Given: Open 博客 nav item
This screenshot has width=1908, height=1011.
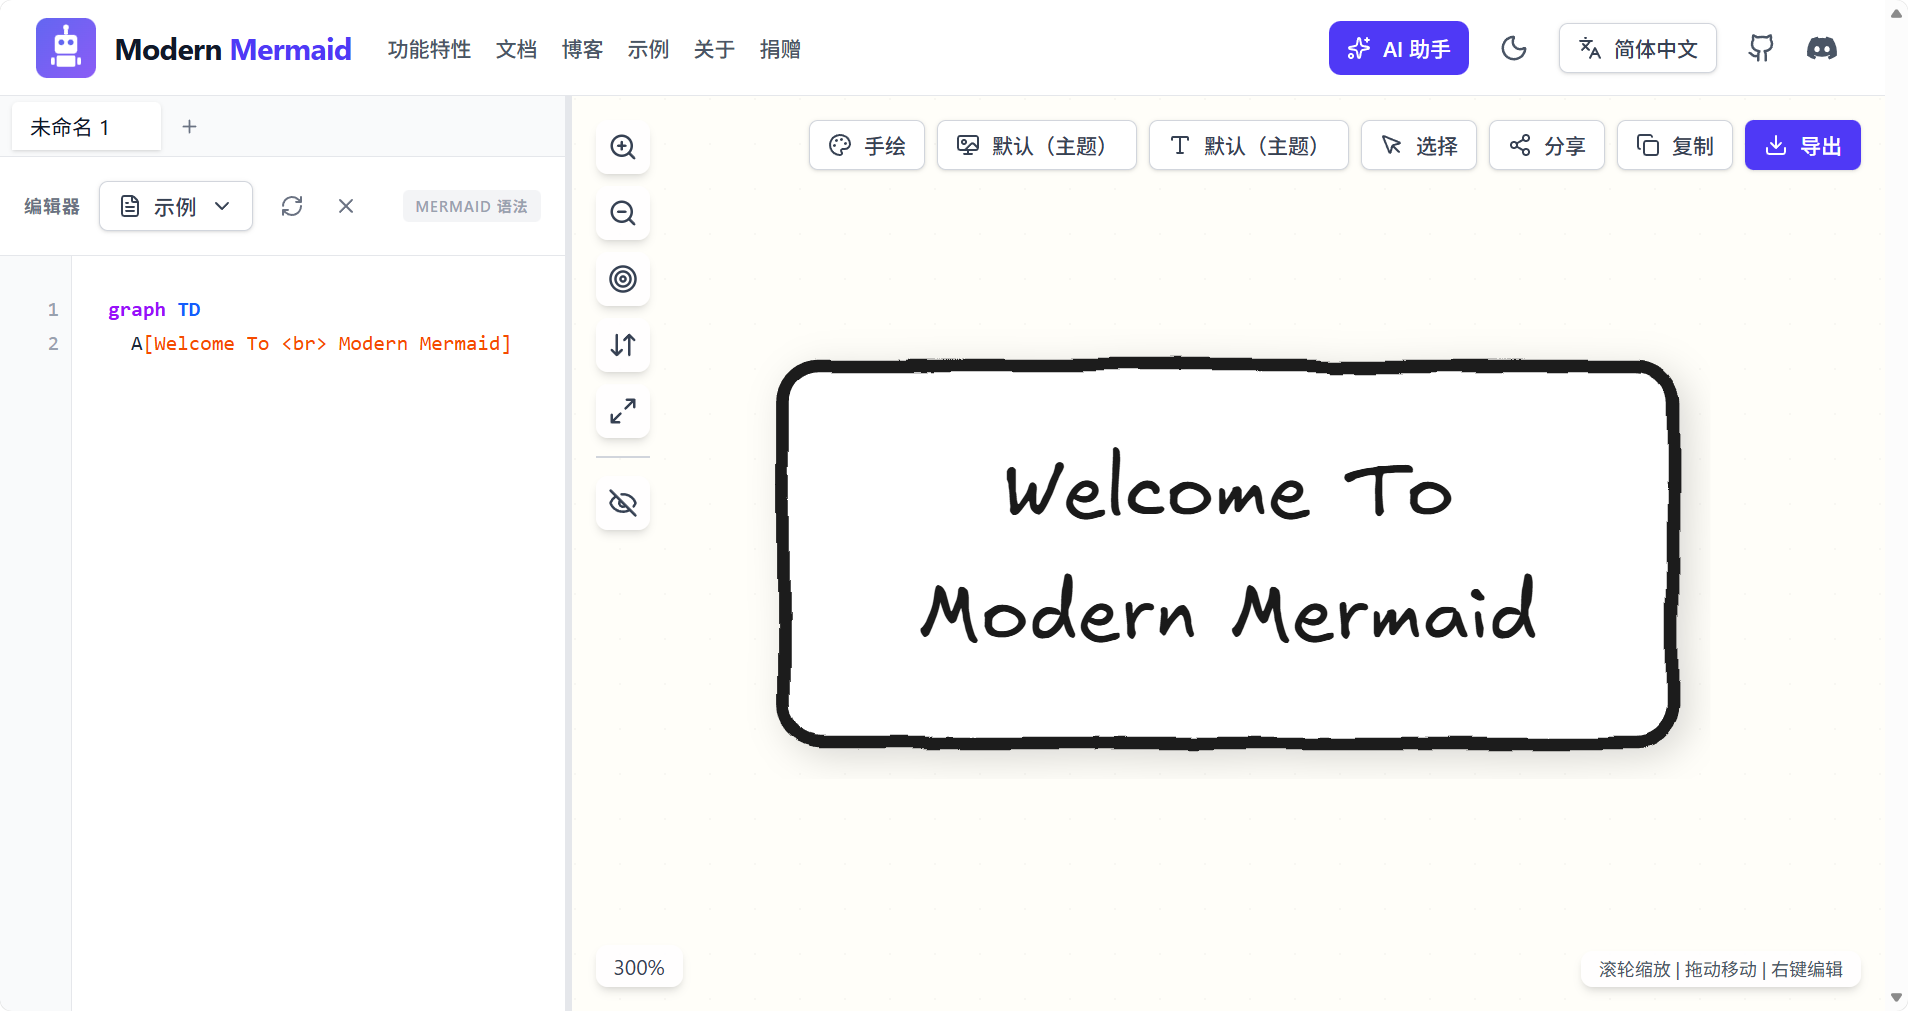Looking at the screenshot, I should coord(582,49).
